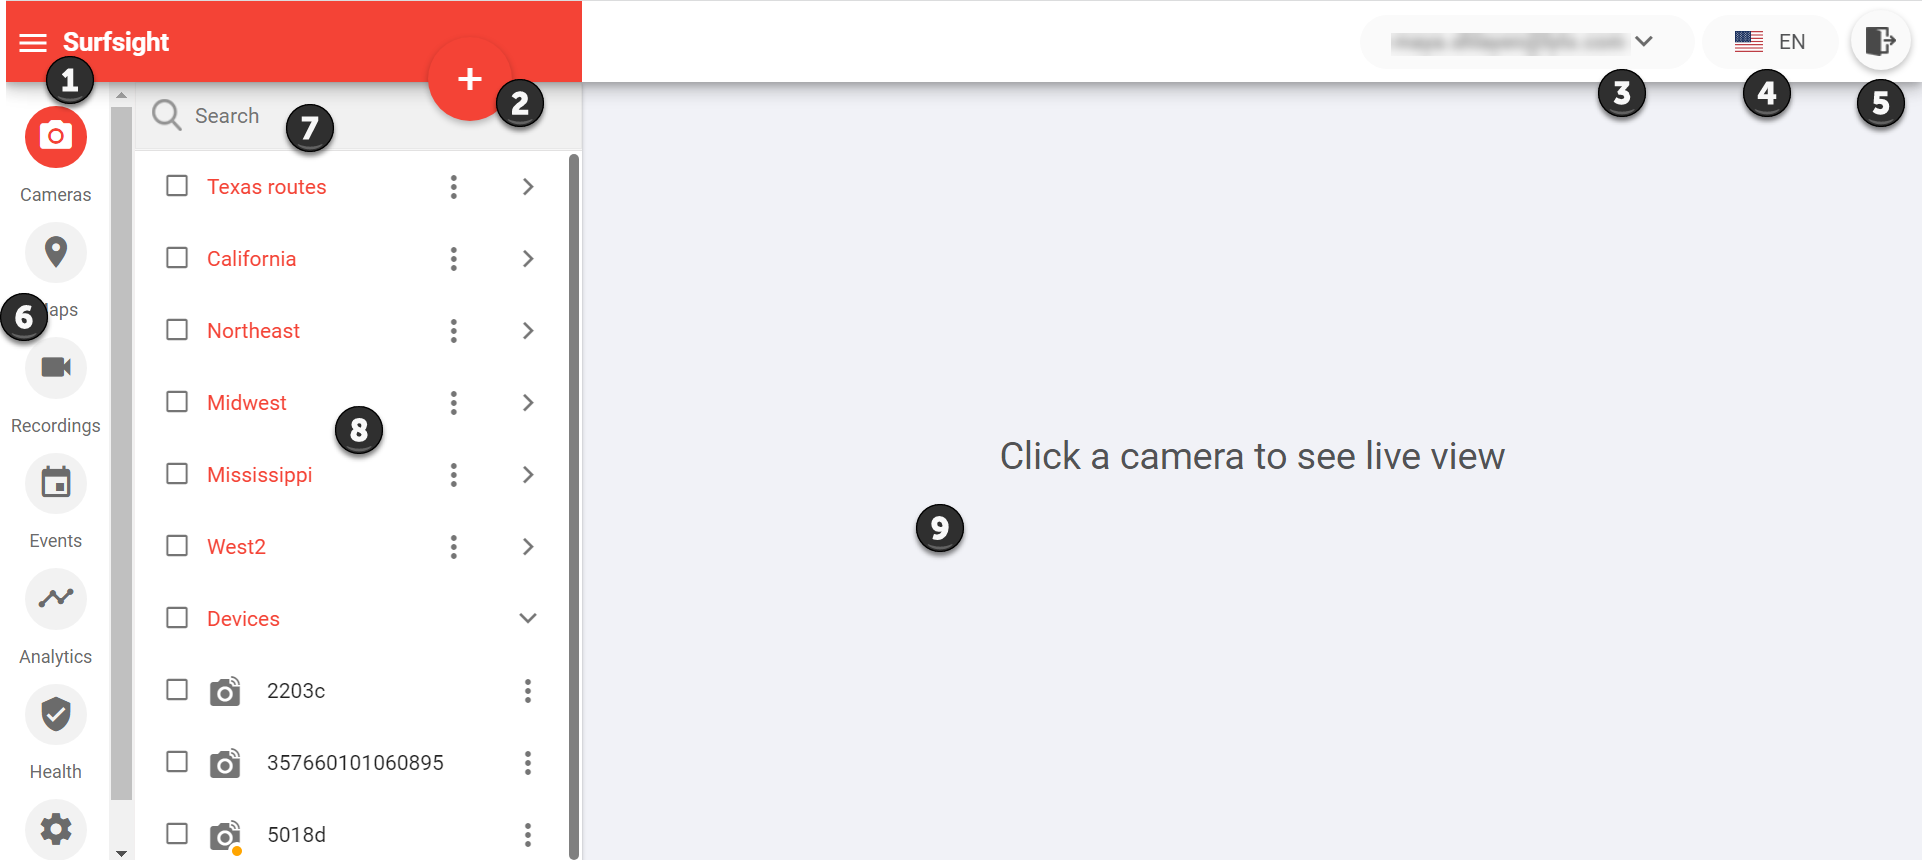Image resolution: width=1922 pixels, height=860 pixels.
Task: Tick the checkbox for device 2203c
Action: [x=177, y=690]
